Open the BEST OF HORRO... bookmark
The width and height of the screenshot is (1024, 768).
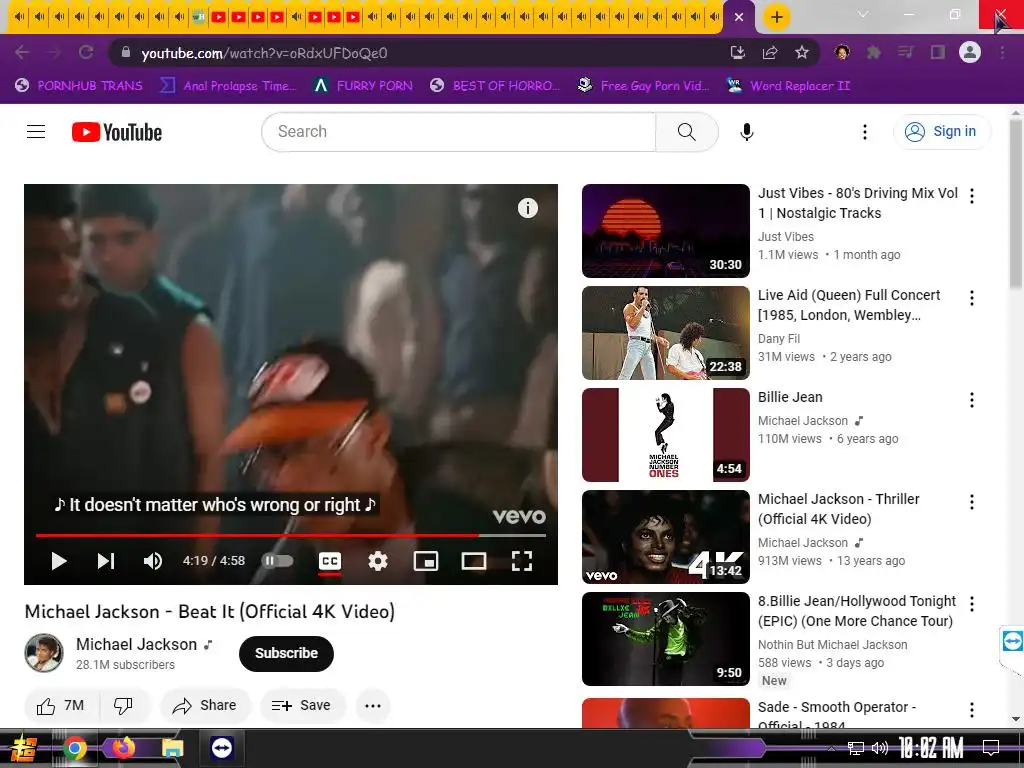click(495, 86)
